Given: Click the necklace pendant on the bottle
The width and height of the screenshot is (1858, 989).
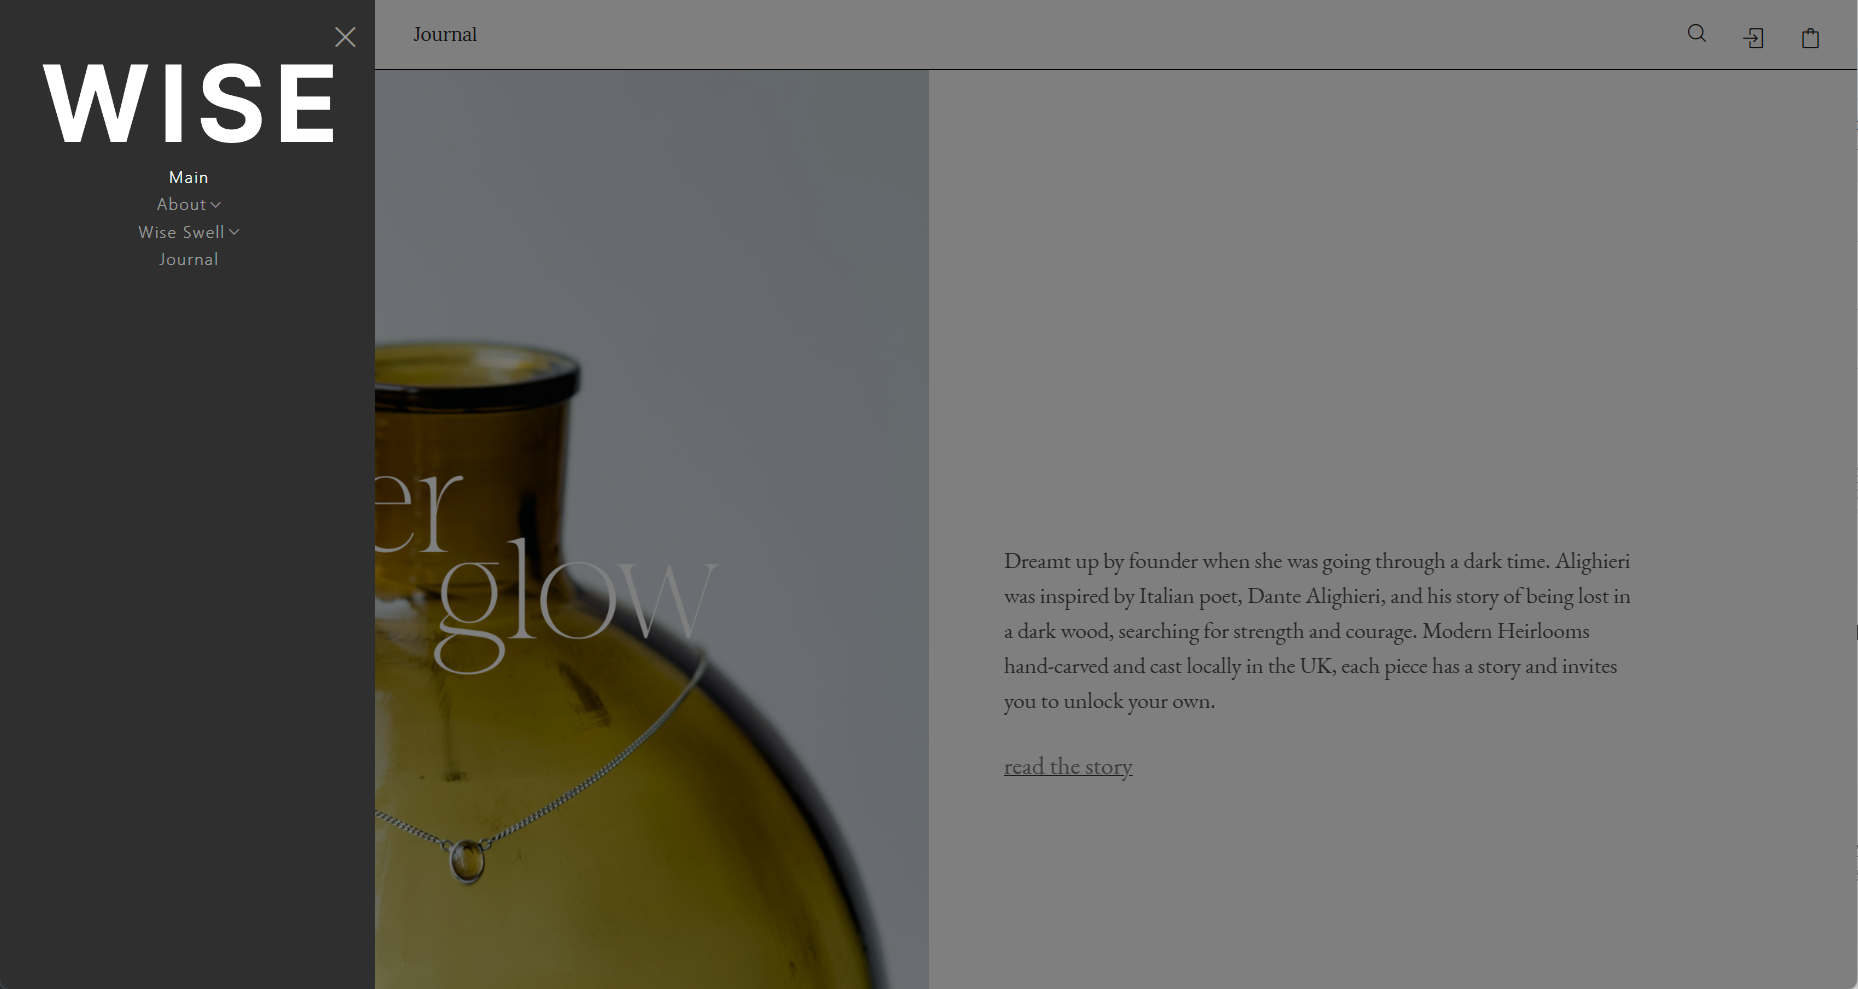Looking at the screenshot, I should (466, 861).
